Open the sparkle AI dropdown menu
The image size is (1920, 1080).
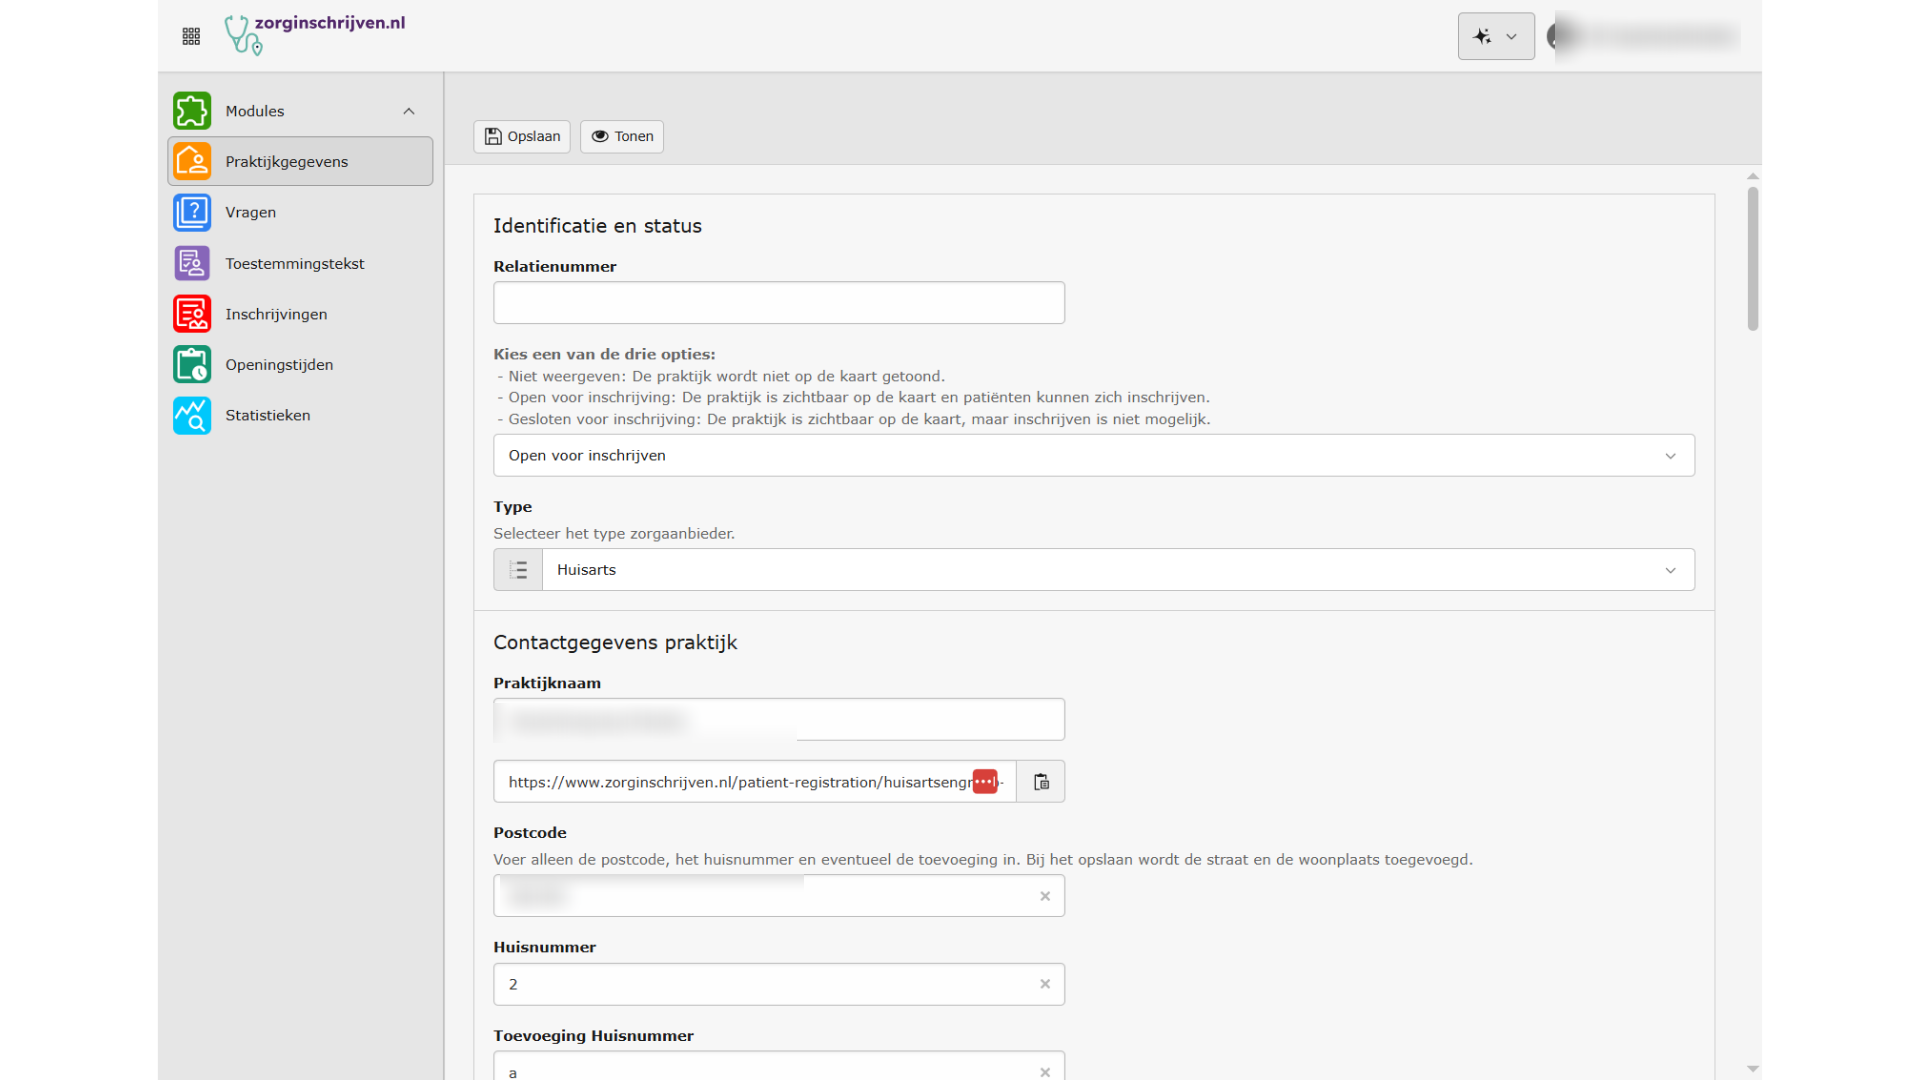pyautogui.click(x=1495, y=36)
